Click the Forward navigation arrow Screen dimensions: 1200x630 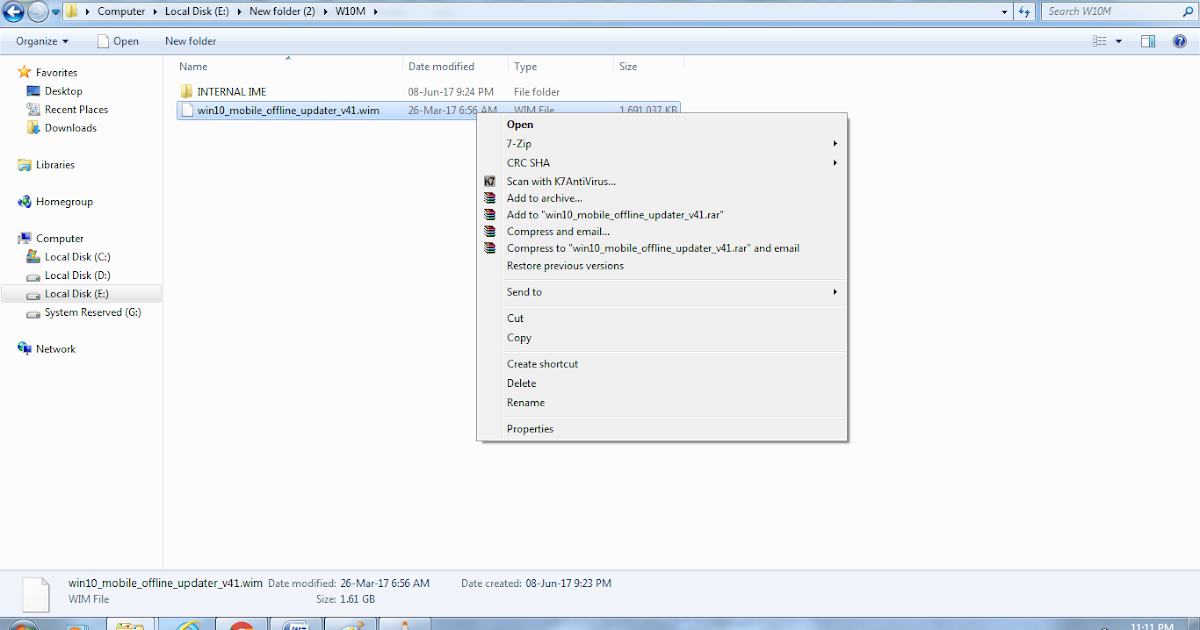[x=37, y=12]
